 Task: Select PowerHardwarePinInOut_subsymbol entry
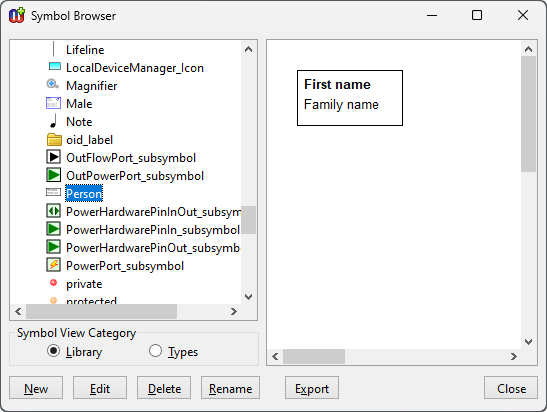[153, 212]
